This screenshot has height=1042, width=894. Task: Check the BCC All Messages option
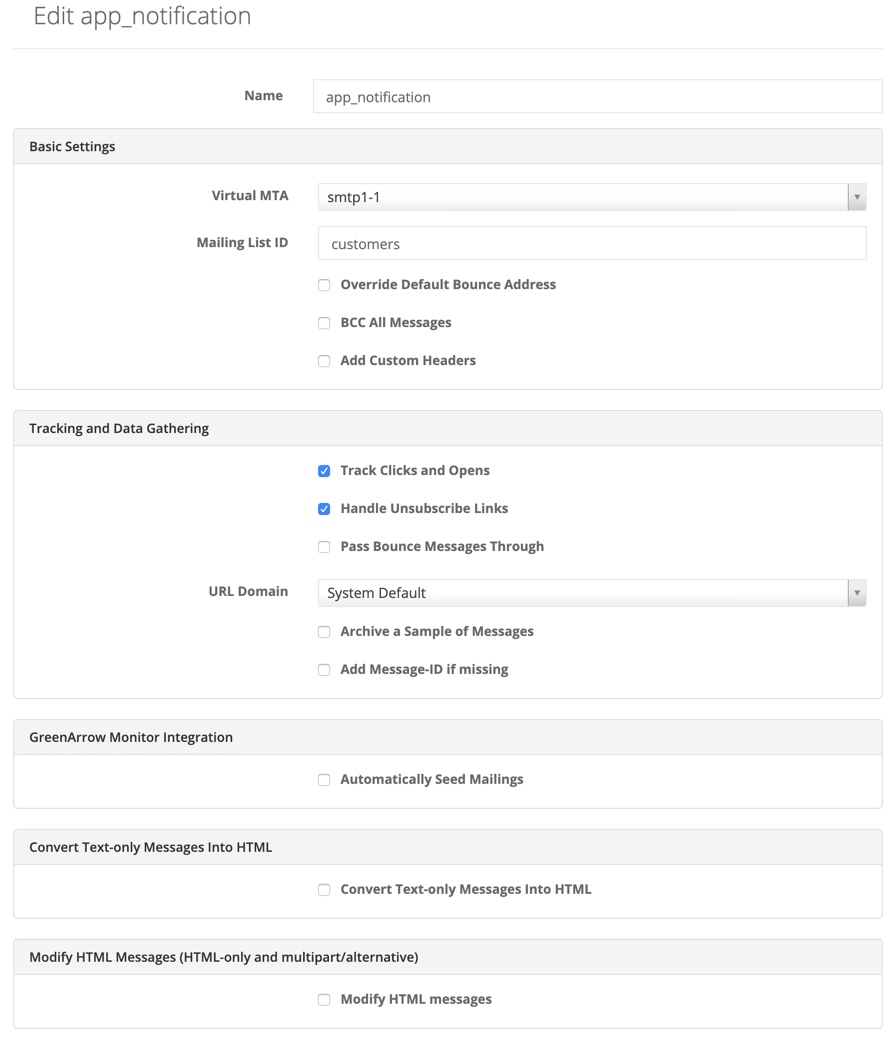(x=324, y=323)
